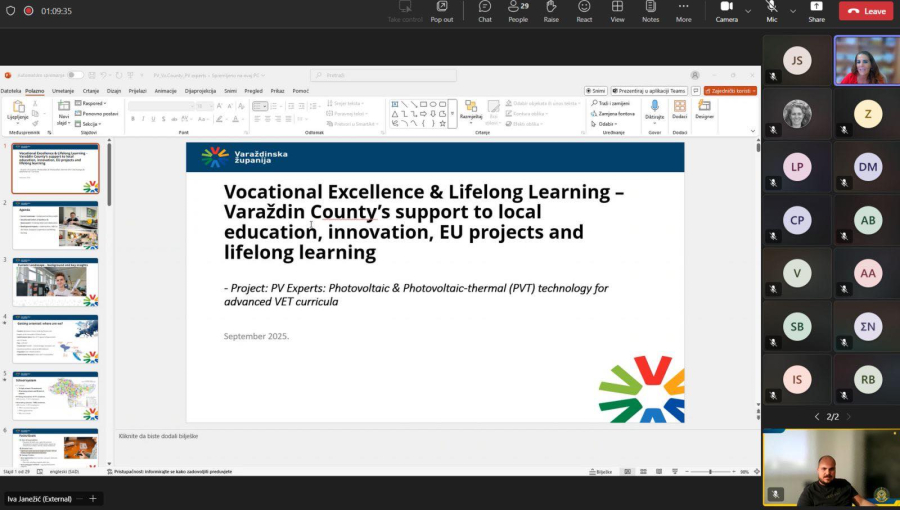This screenshot has height=510, width=900.
Task: Click the Designer icon in PowerPoint ribbon
Action: click(x=705, y=108)
